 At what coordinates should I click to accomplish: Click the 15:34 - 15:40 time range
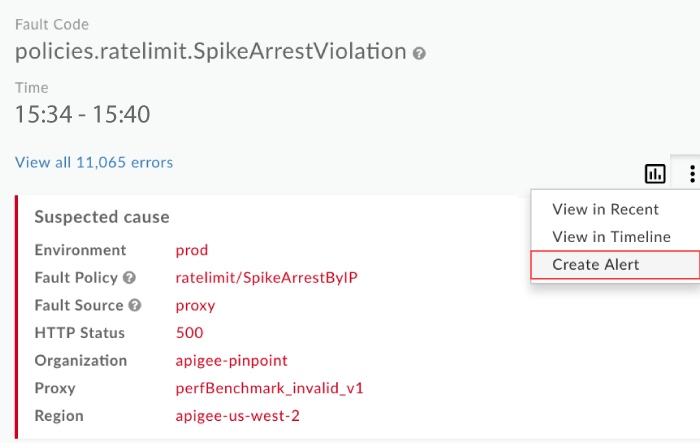[x=82, y=115]
